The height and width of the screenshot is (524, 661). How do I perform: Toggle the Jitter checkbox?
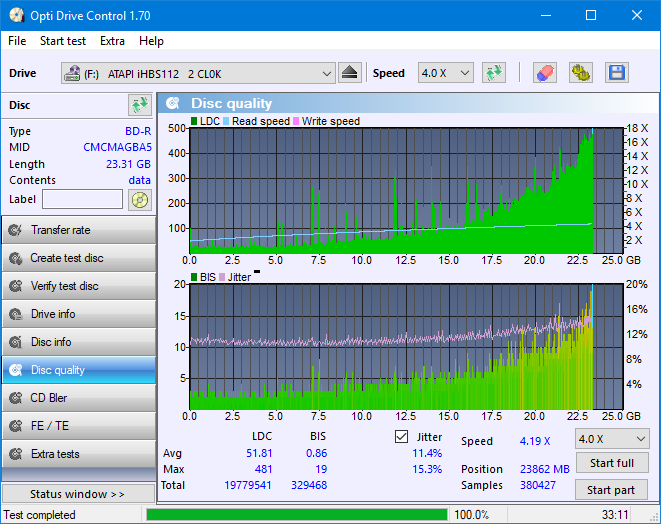tap(401, 437)
